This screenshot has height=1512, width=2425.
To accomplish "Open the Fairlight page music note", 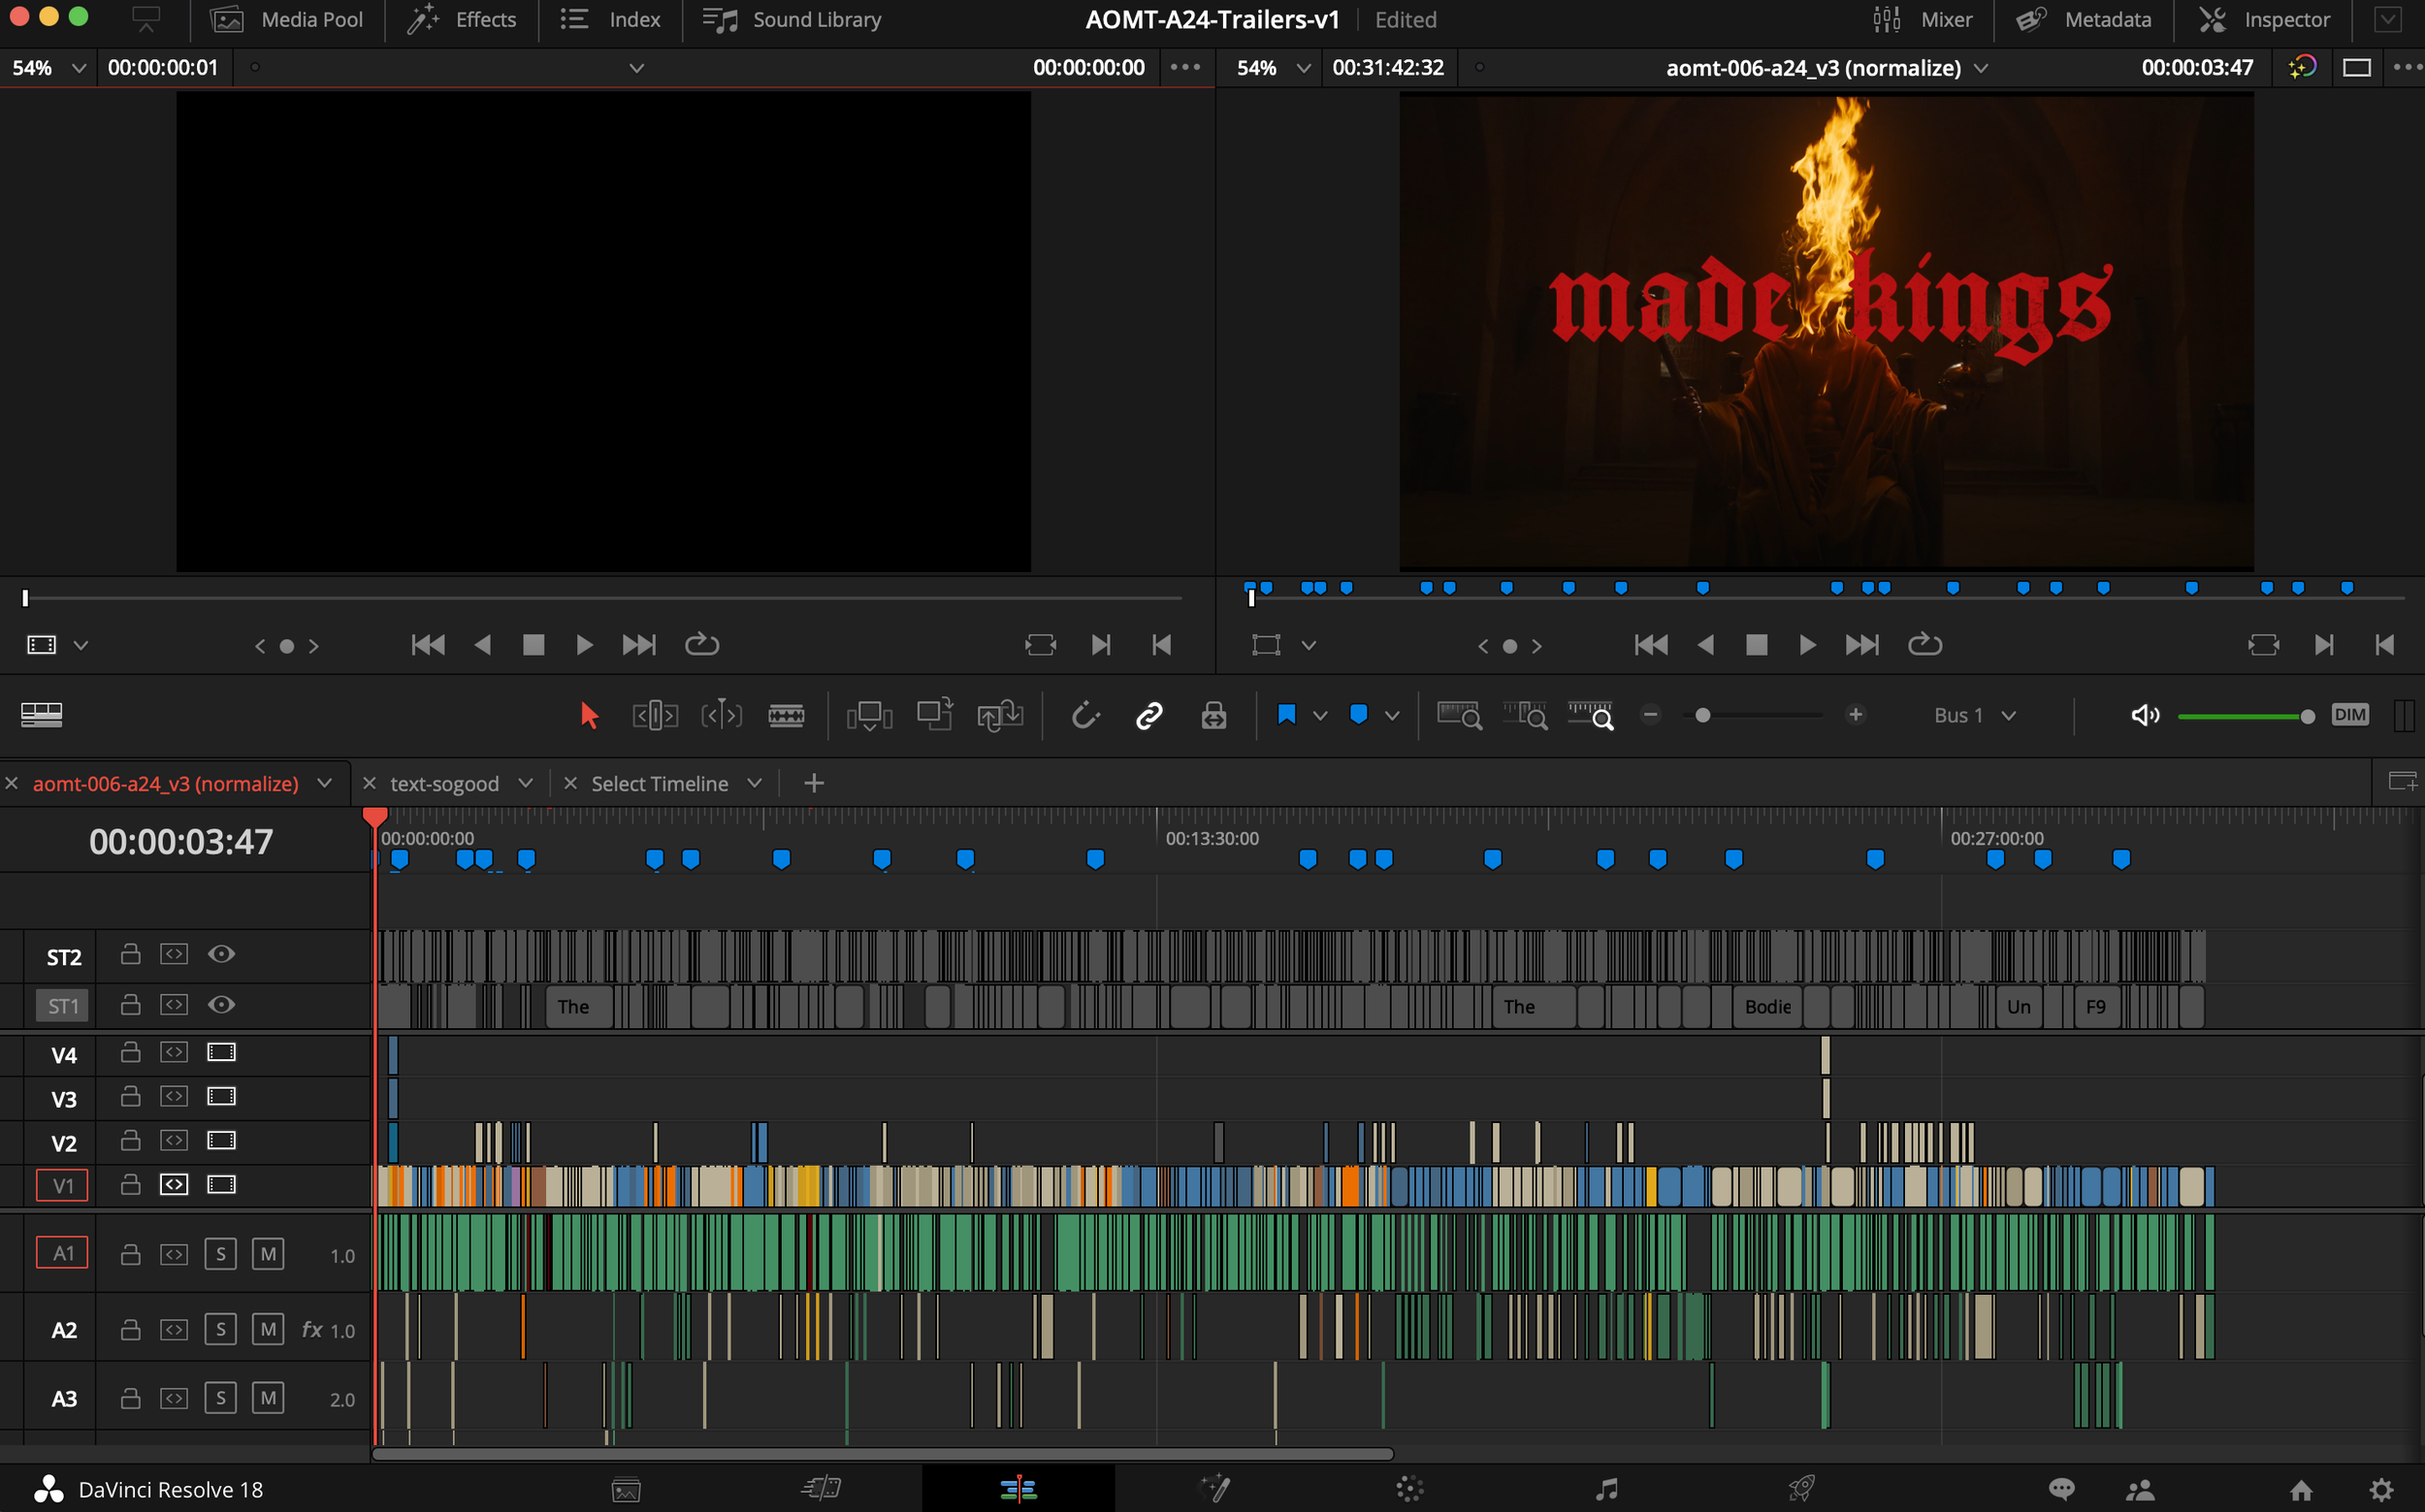I will [x=1606, y=1489].
